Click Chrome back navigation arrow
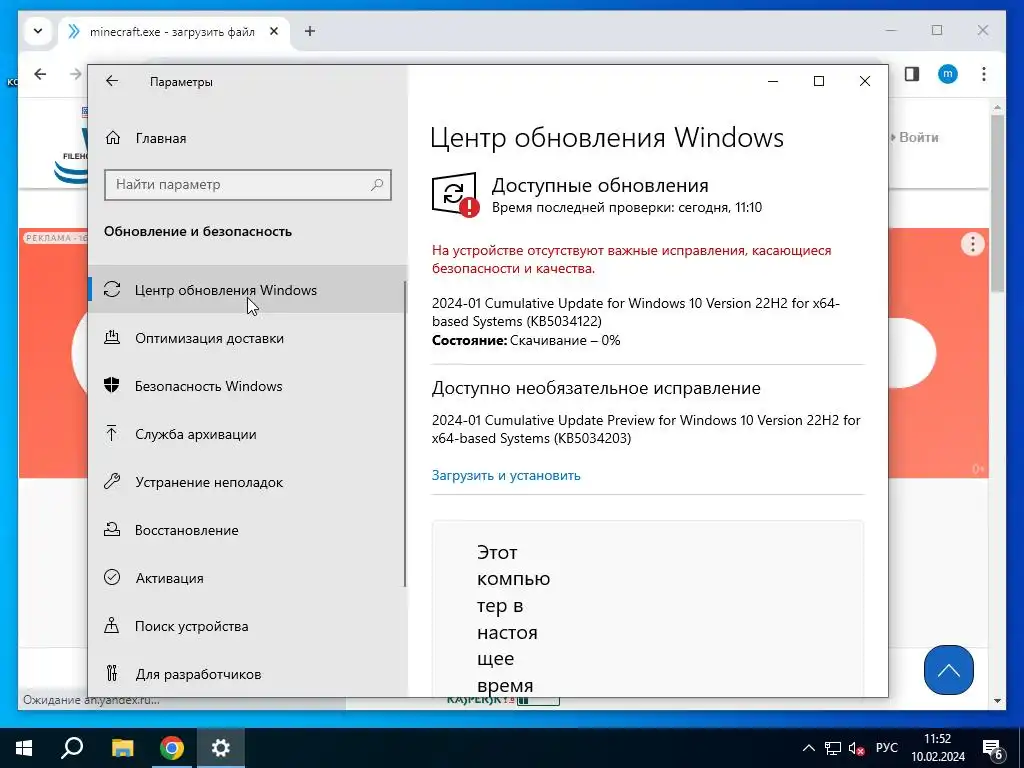Screen dimensions: 1024x768 click(x=40, y=74)
